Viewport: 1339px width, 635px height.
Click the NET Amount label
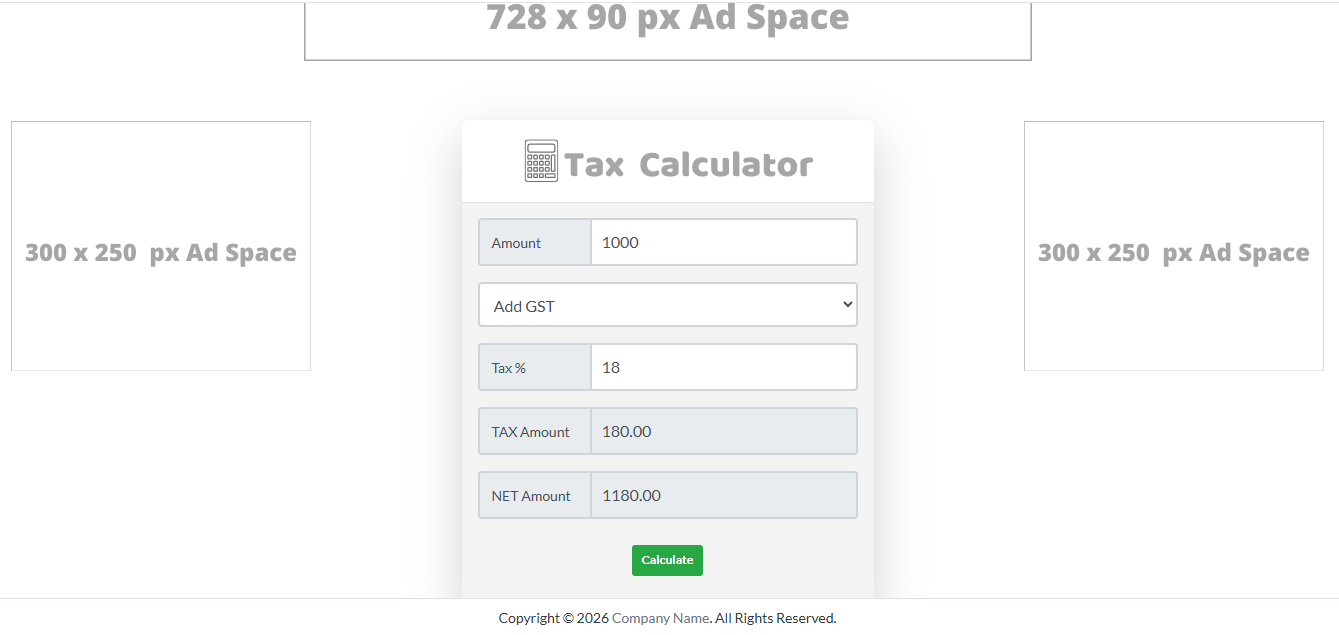click(x=531, y=496)
